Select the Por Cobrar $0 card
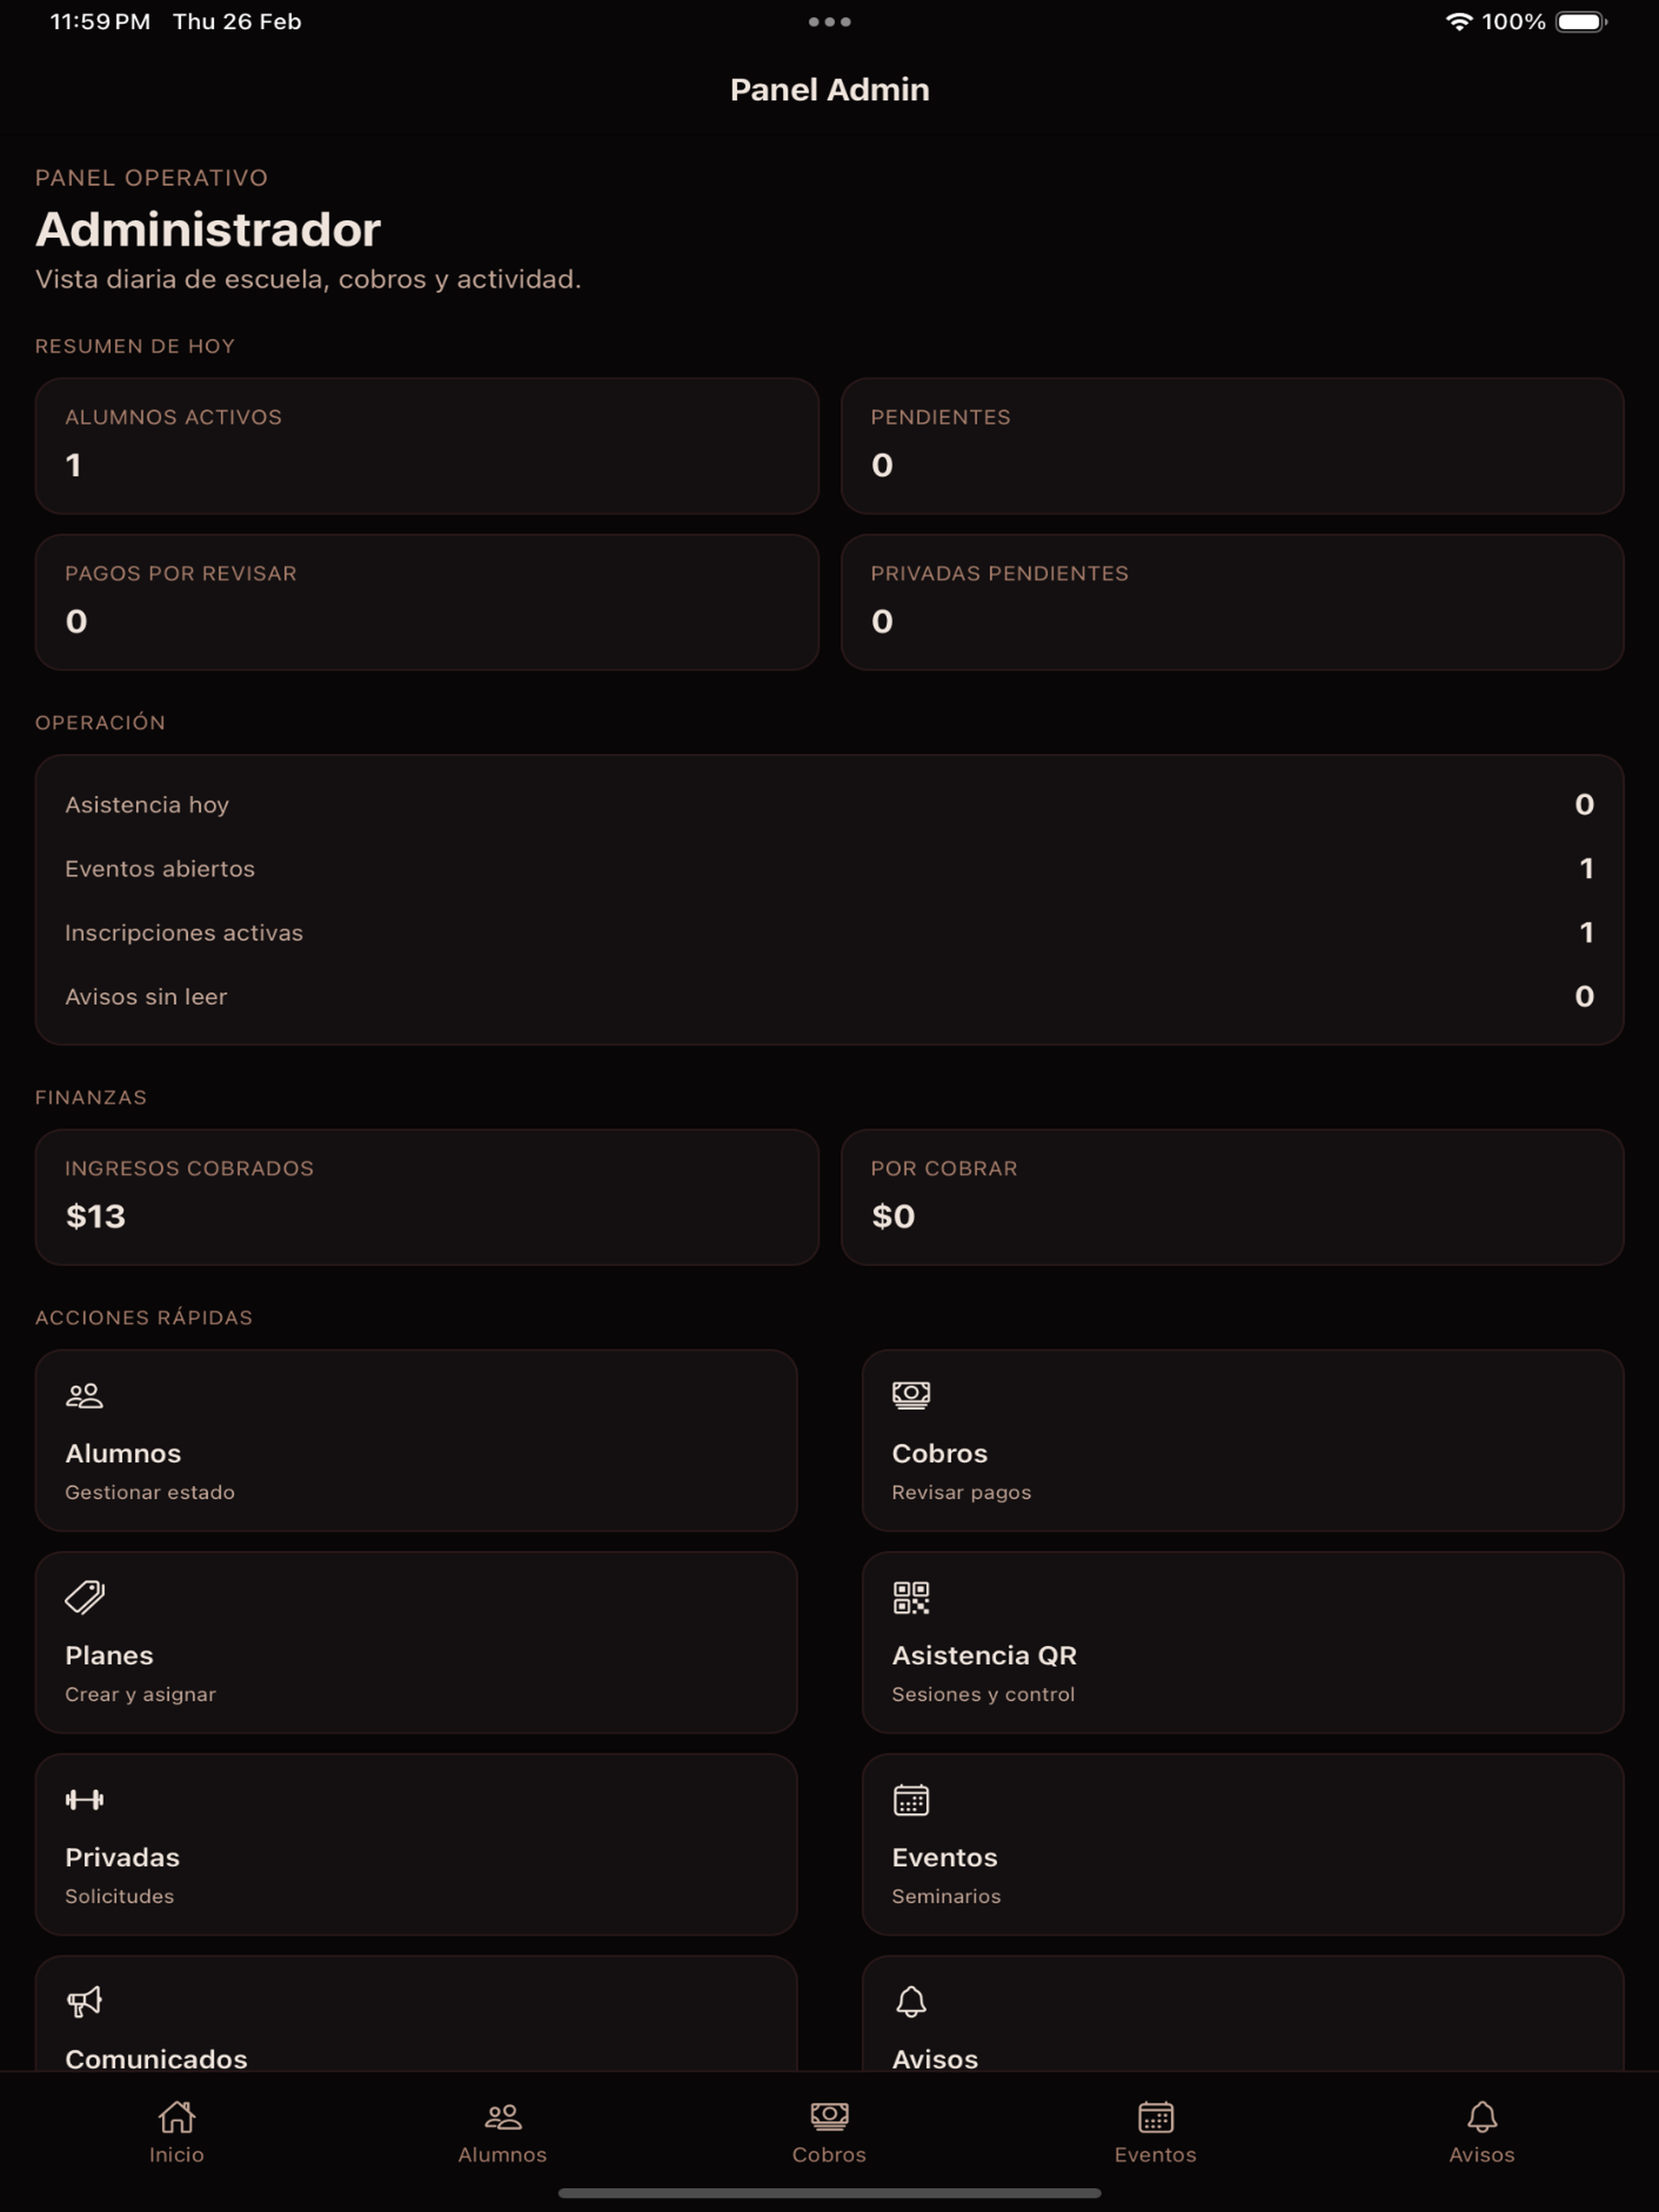Image resolution: width=1659 pixels, height=2212 pixels. click(x=1232, y=1197)
